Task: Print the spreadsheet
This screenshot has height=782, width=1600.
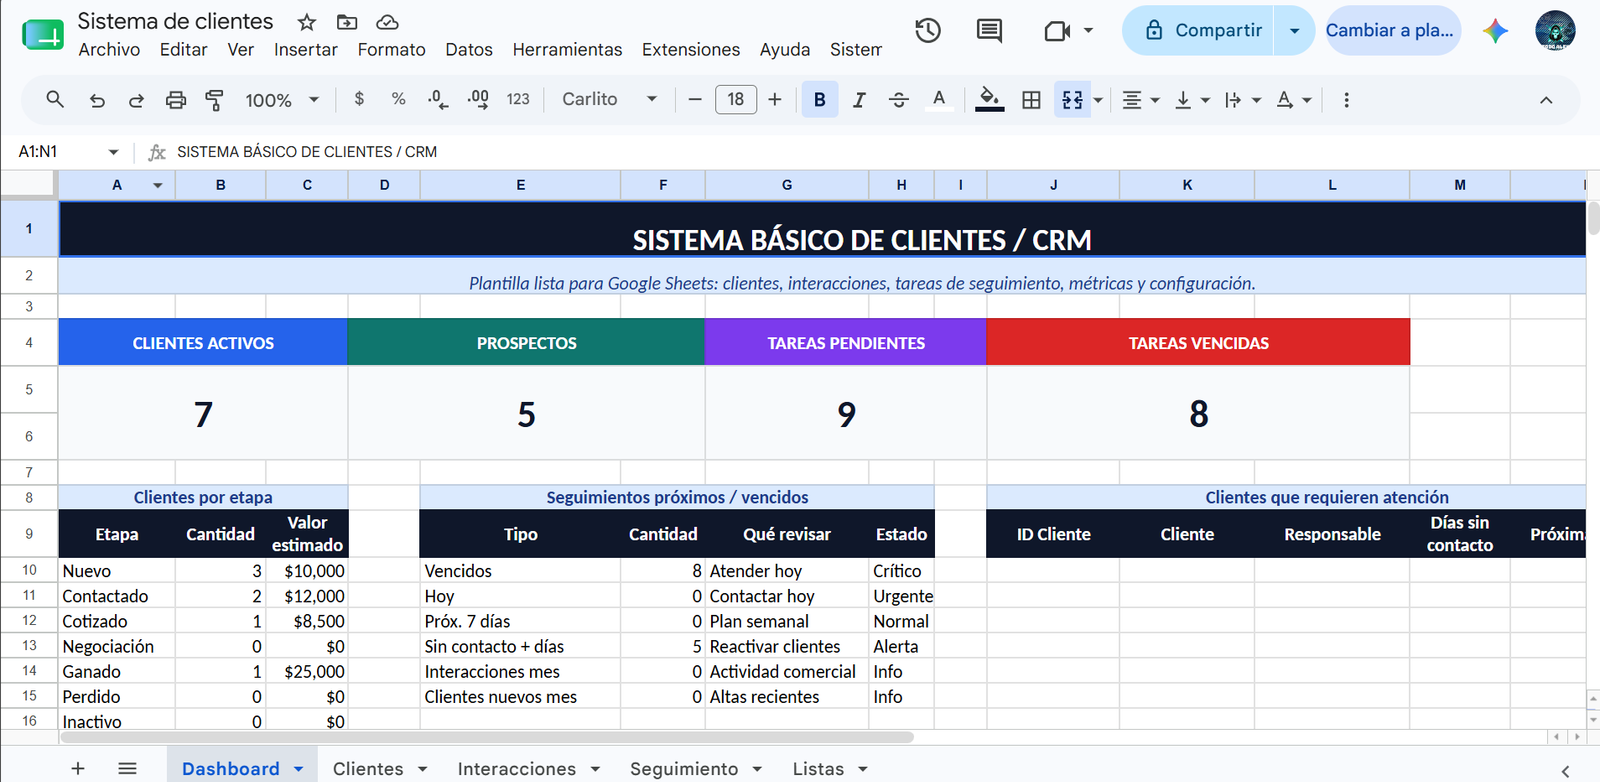Action: [x=176, y=100]
